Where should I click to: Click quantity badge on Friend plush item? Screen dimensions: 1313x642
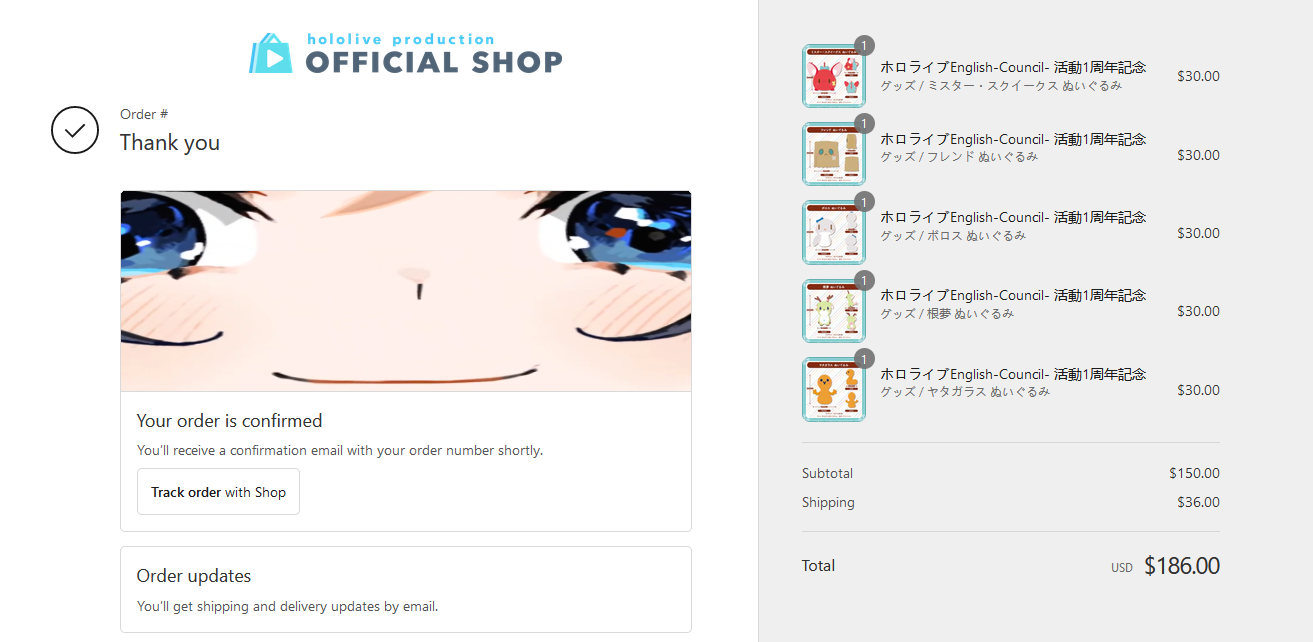click(x=865, y=123)
